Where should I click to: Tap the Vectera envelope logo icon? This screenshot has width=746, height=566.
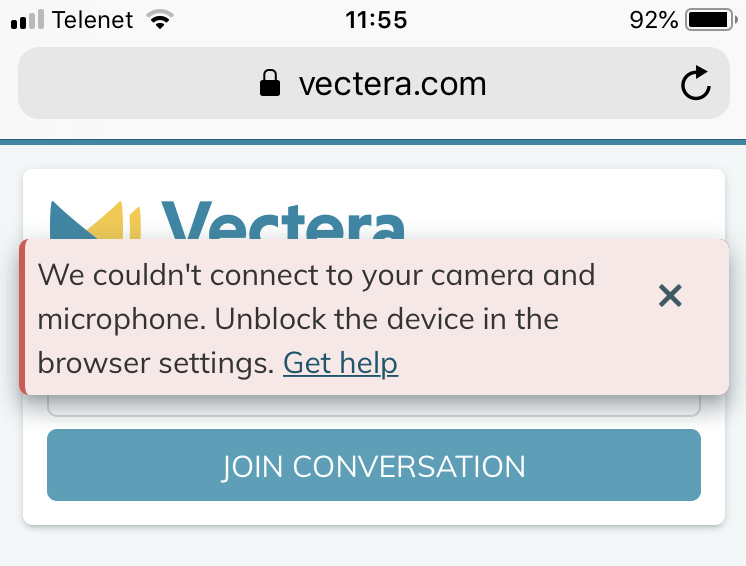pos(95,220)
